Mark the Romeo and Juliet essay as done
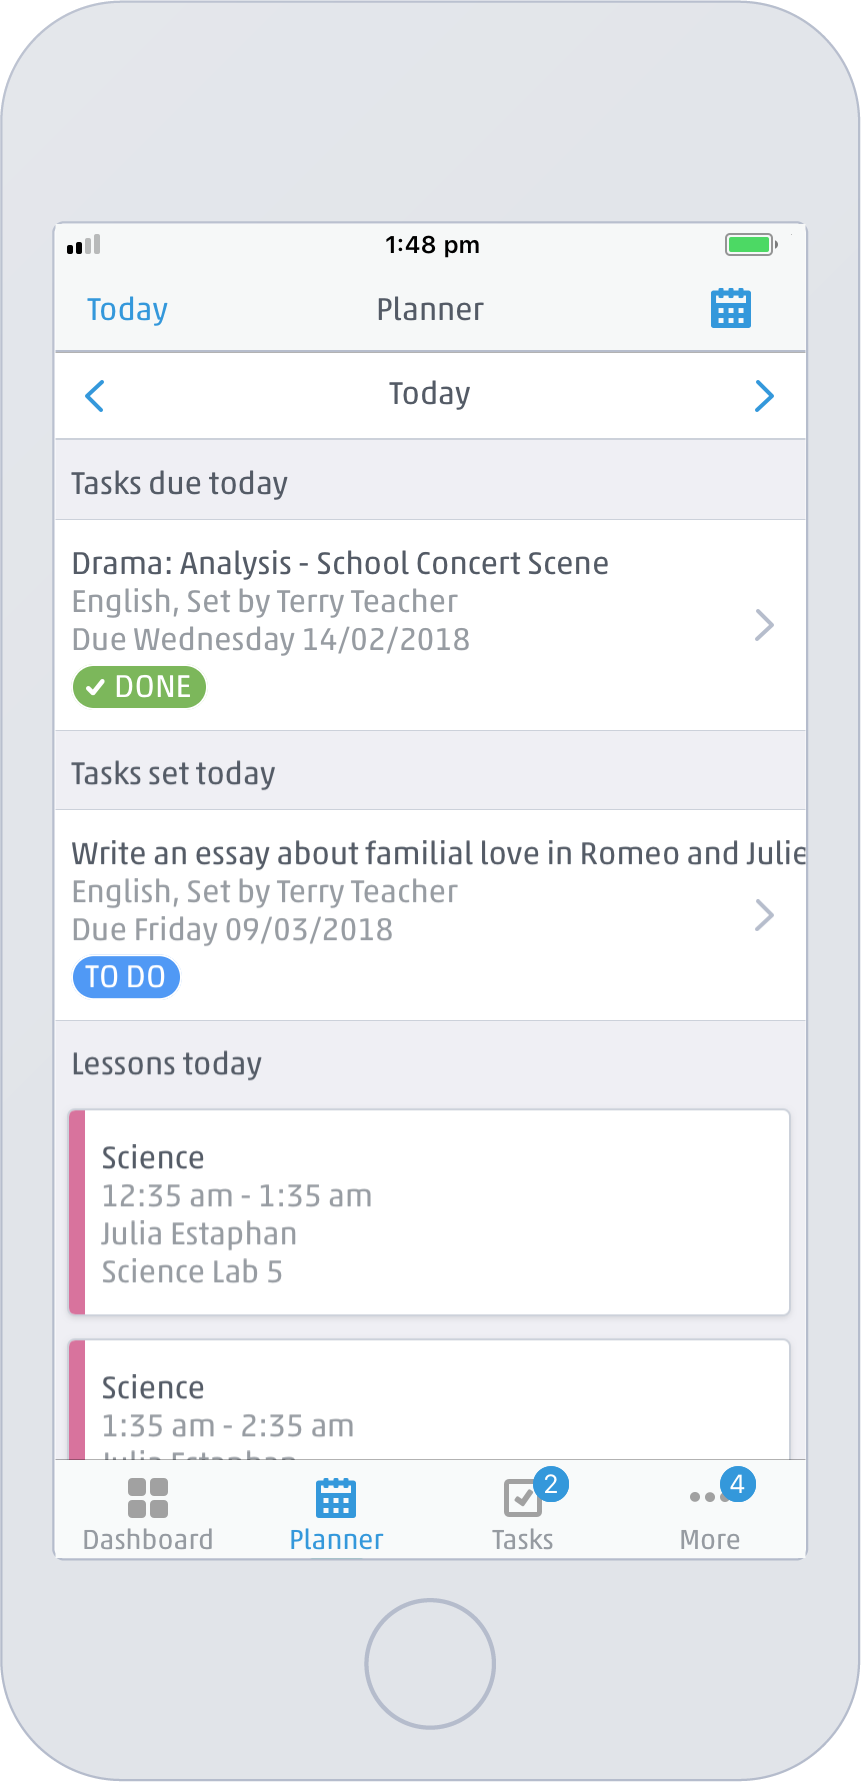This screenshot has height=1782, width=861. 126,977
